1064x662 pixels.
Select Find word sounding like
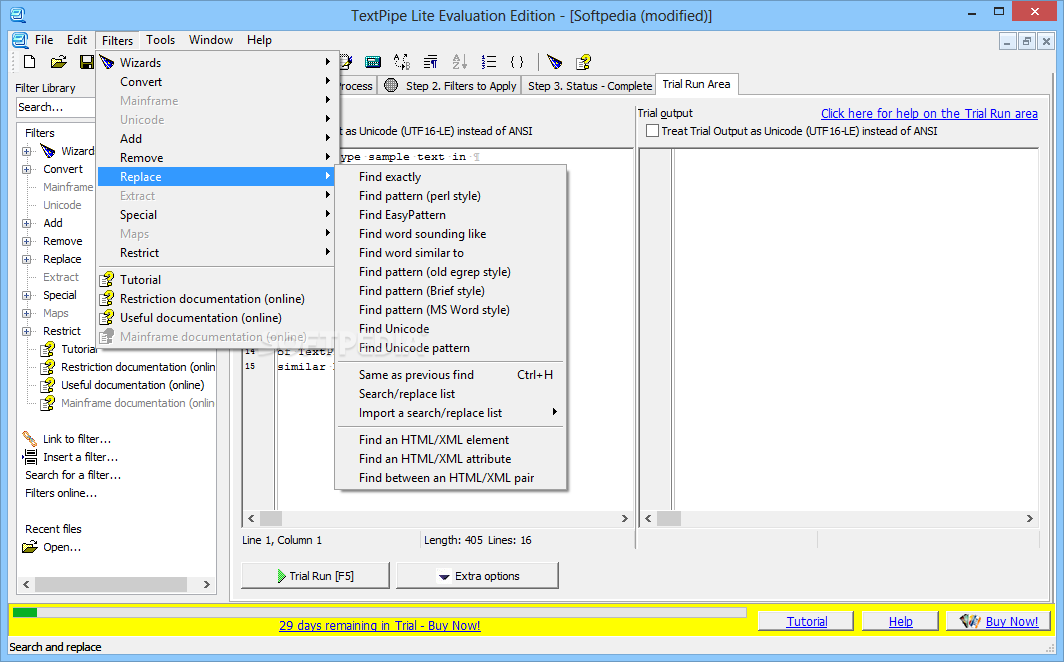(x=451, y=233)
